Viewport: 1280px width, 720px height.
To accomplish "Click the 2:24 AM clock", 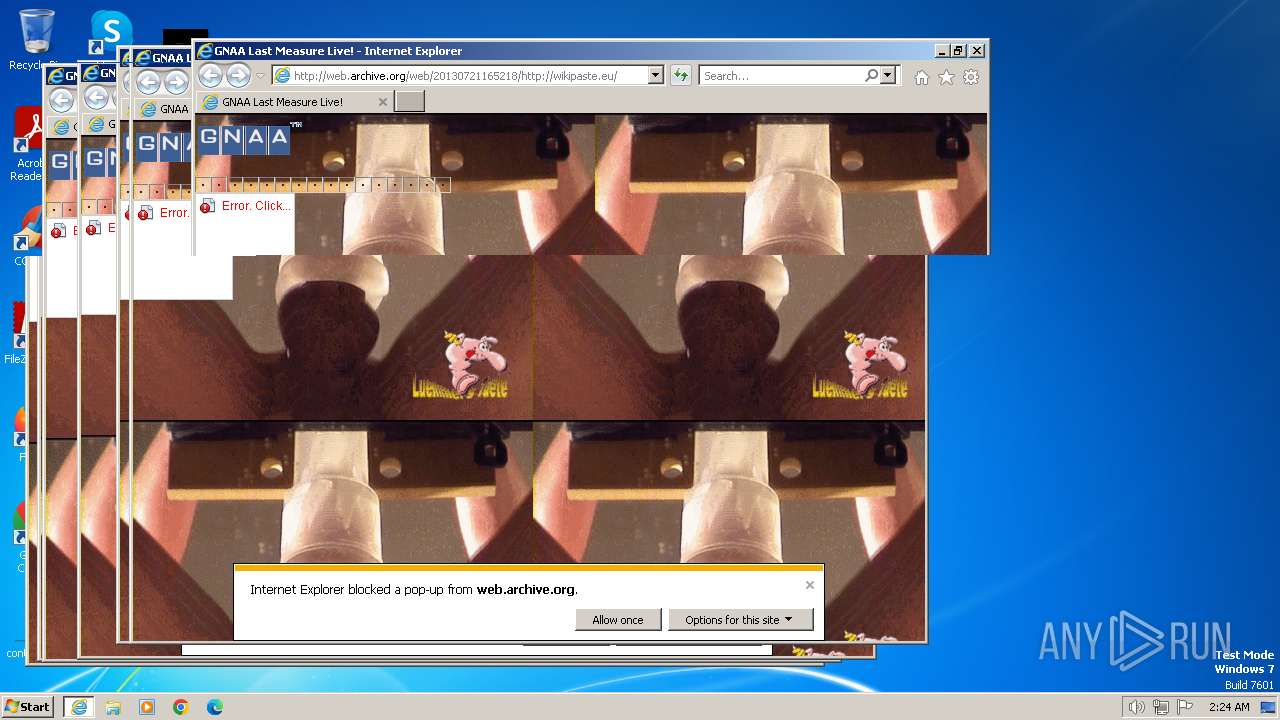I will coord(1229,707).
